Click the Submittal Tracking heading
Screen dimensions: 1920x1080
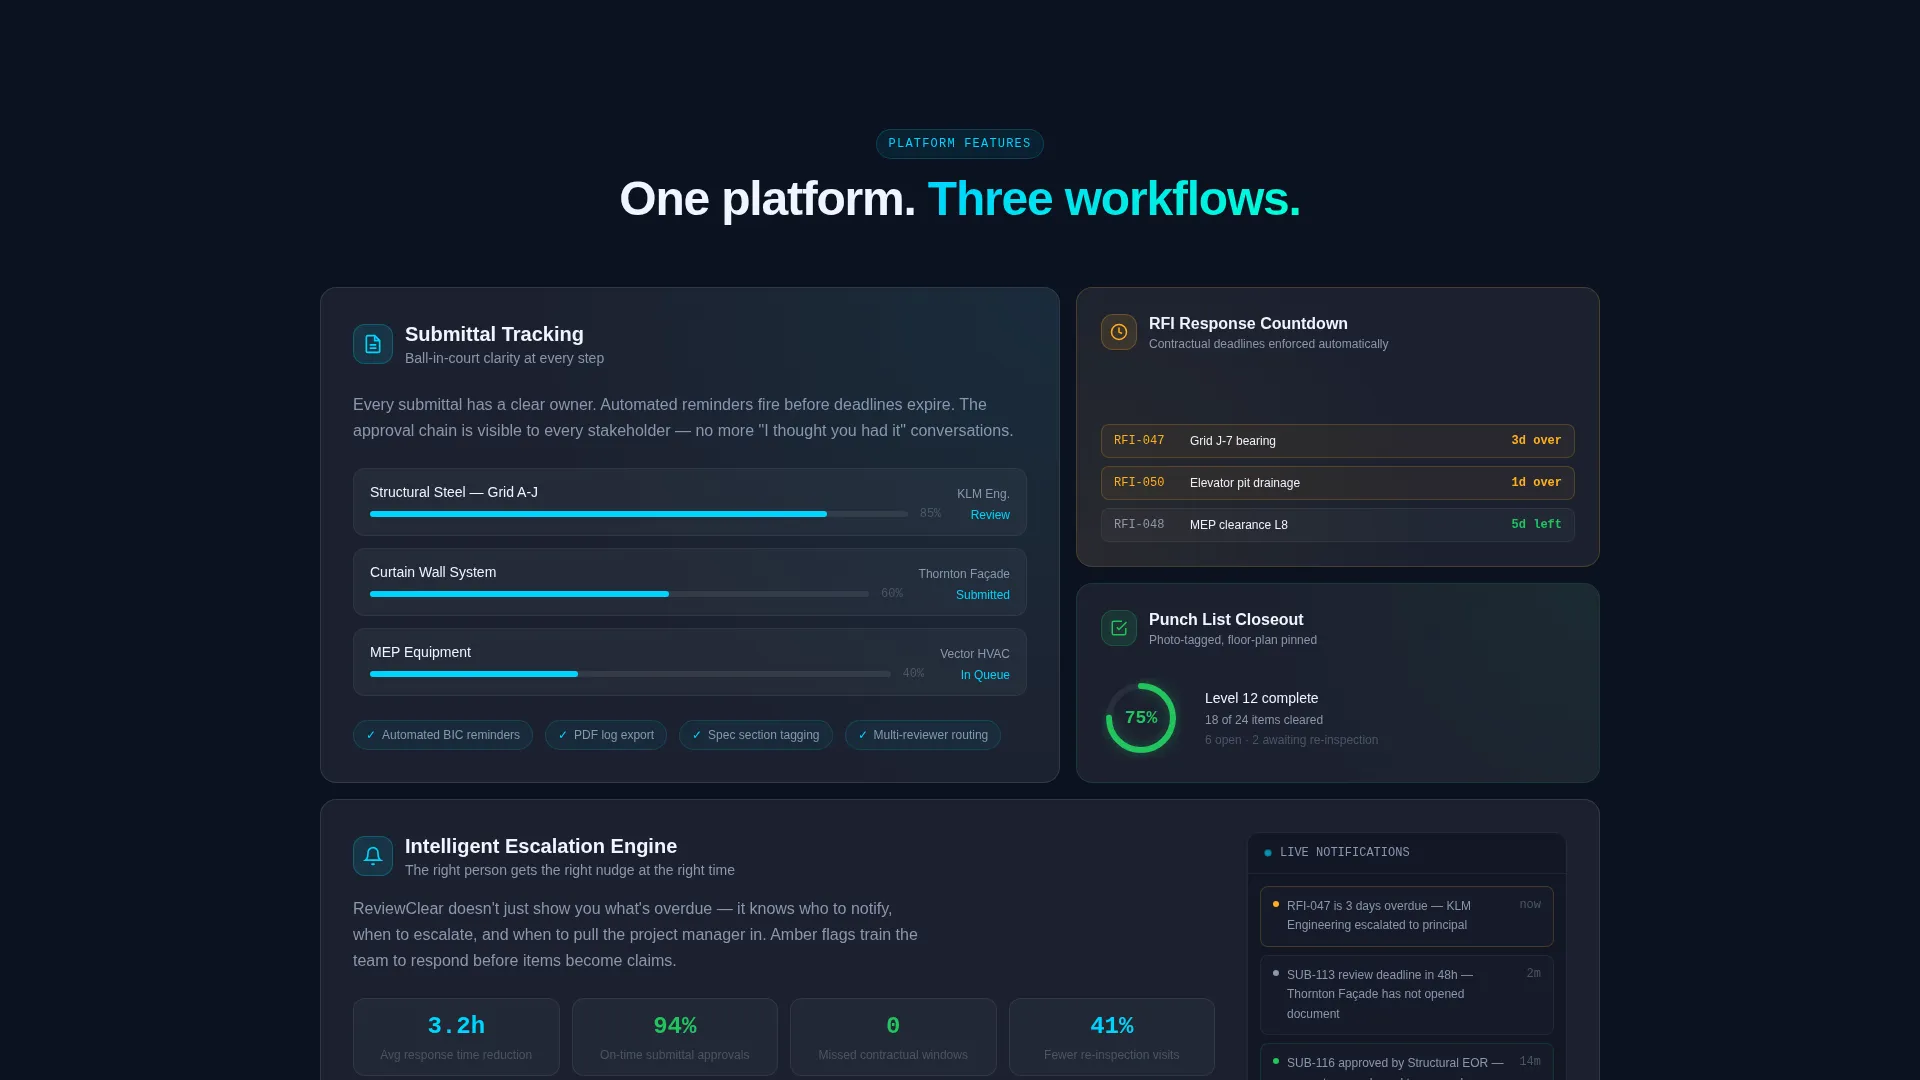pos(494,335)
